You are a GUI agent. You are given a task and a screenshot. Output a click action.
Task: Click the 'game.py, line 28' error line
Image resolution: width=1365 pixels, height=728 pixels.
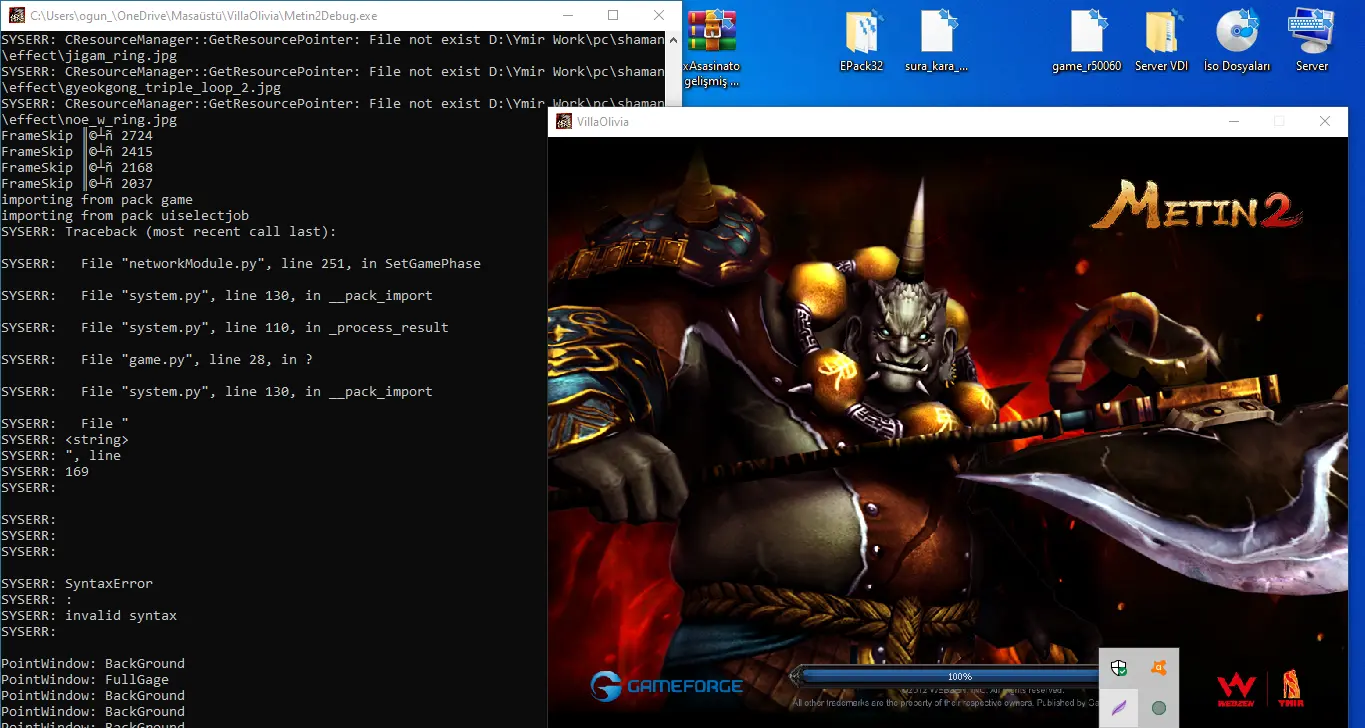click(157, 360)
